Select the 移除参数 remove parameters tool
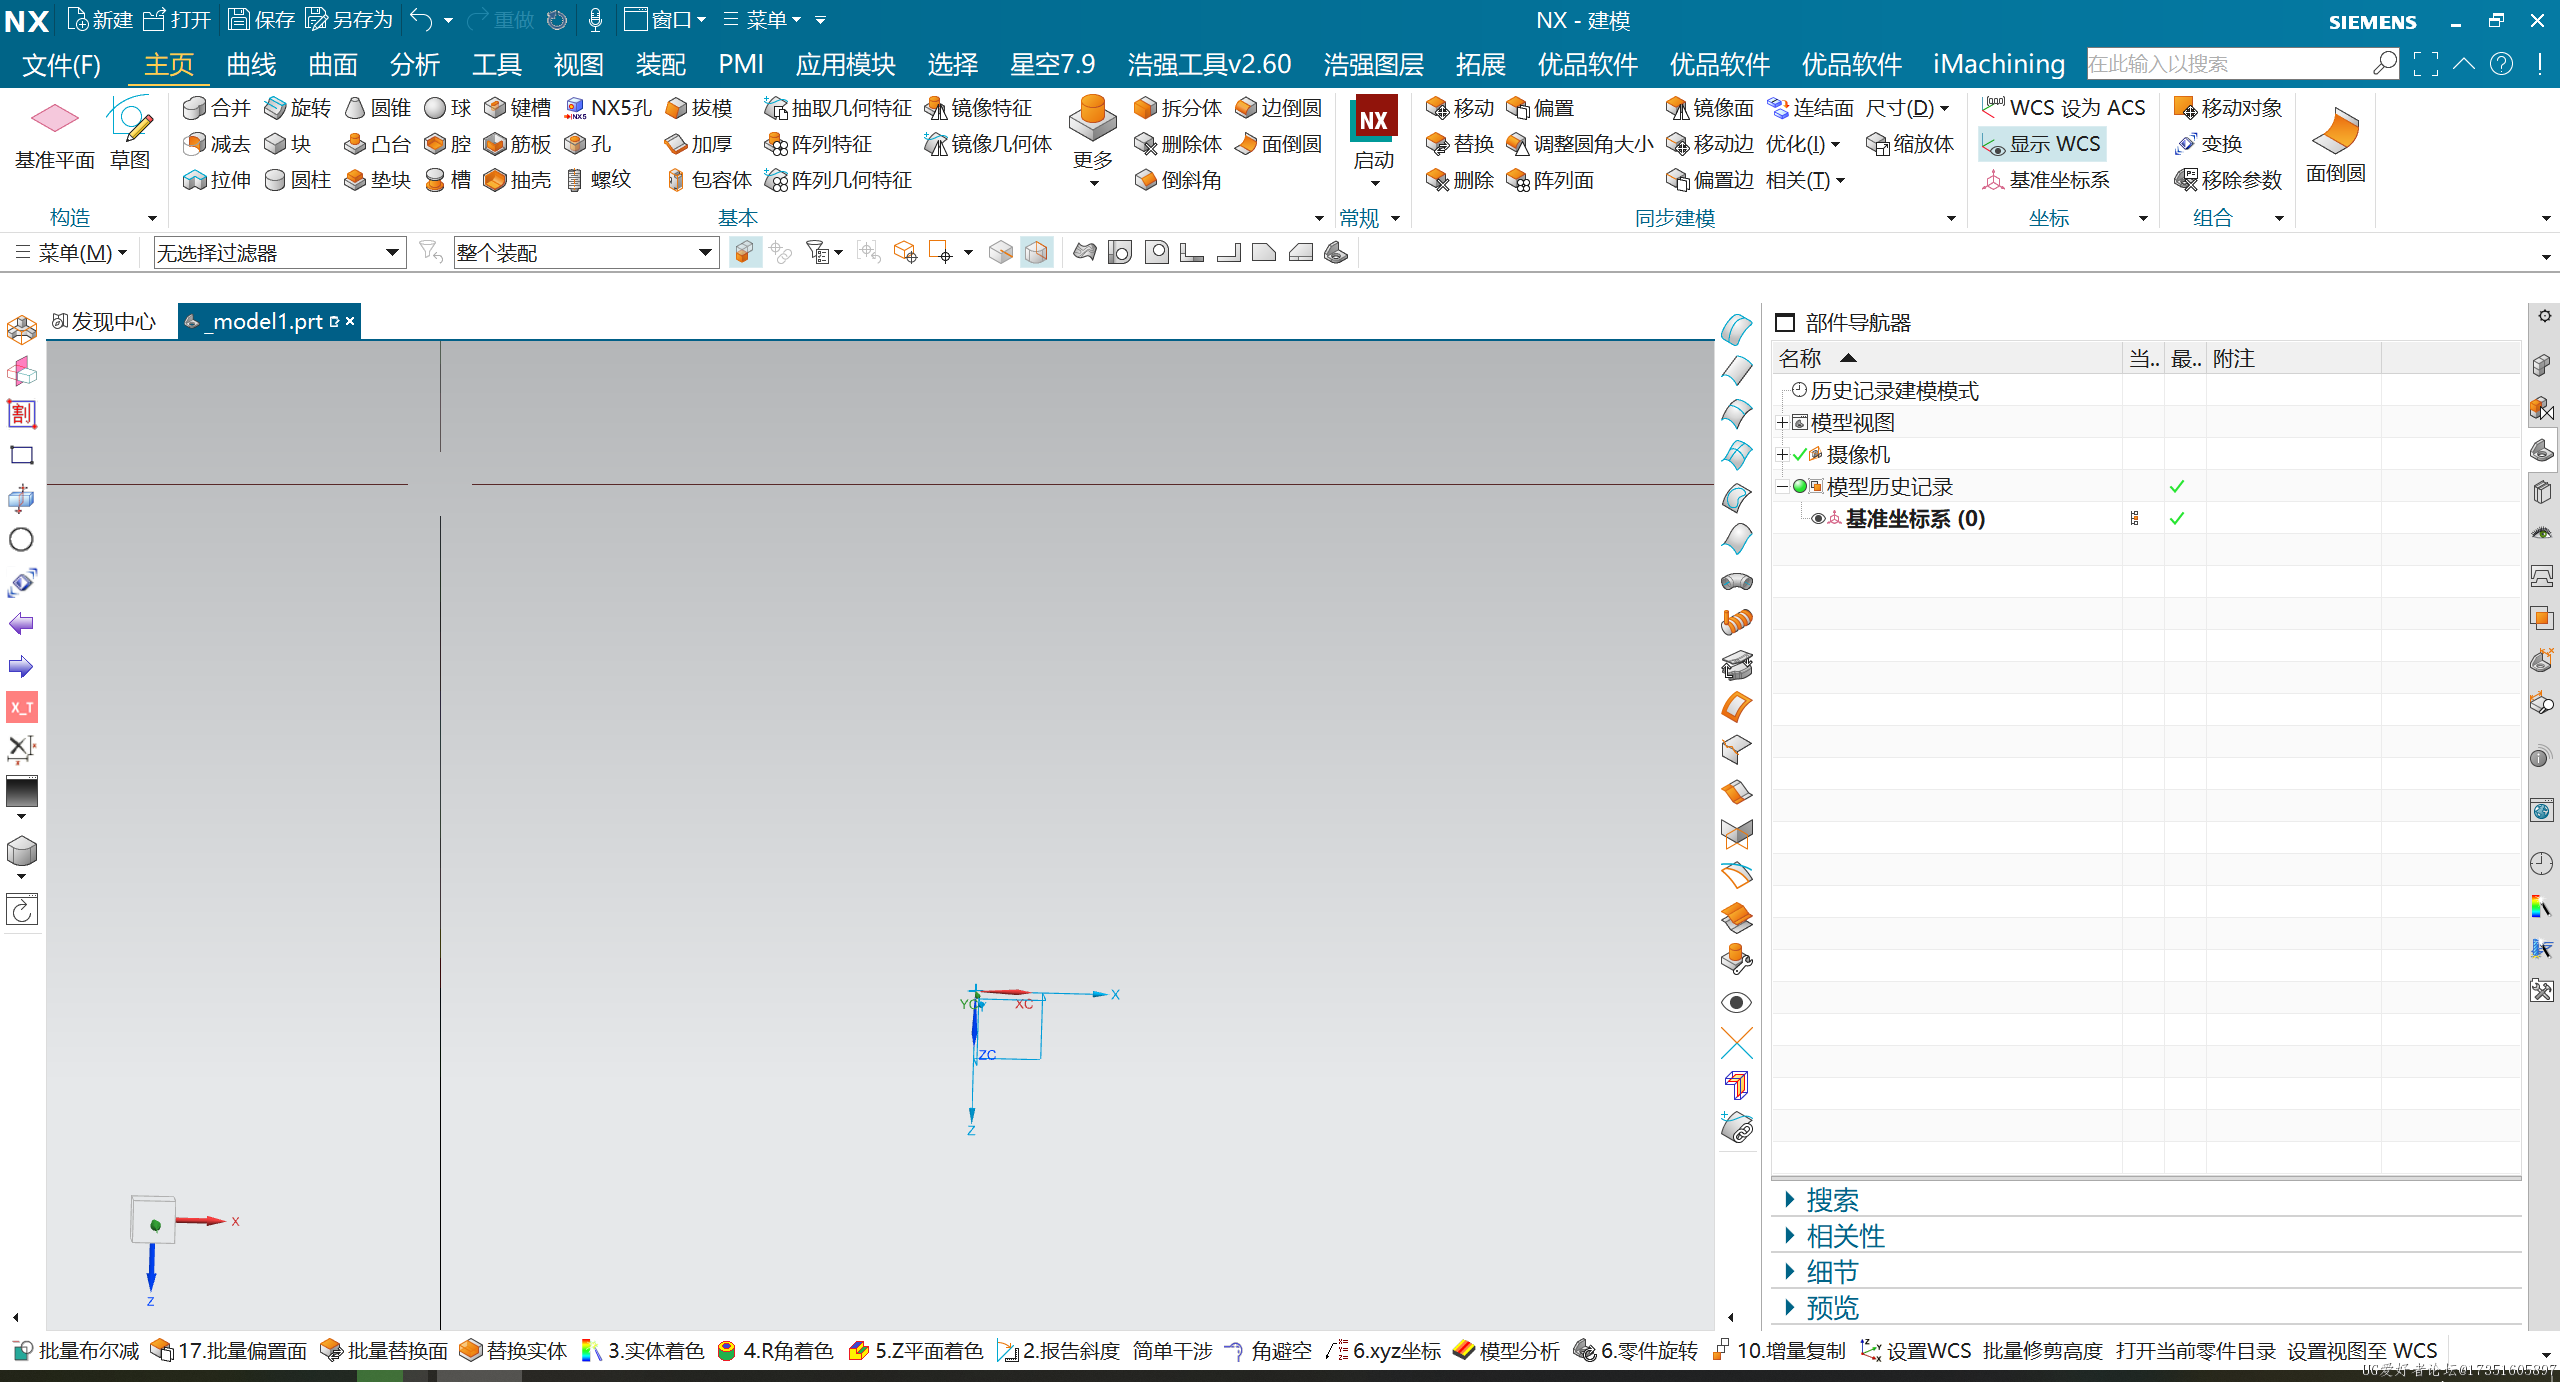The image size is (2560, 1382). pyautogui.click(x=2228, y=180)
